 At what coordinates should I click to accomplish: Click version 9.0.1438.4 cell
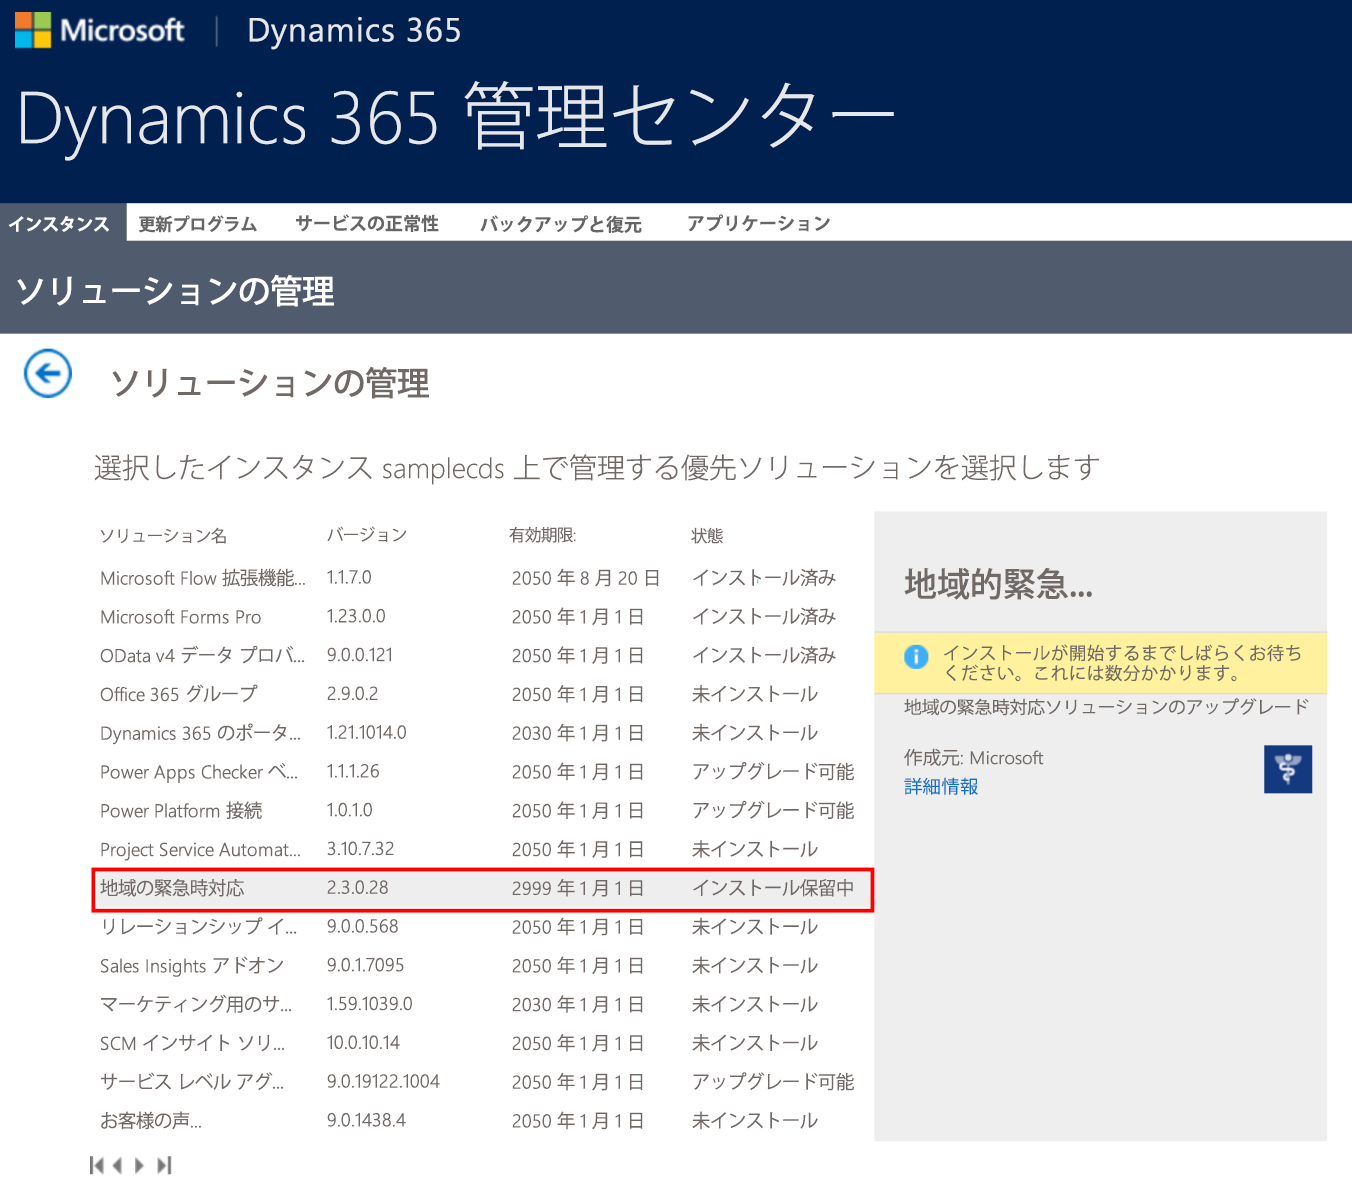tap(366, 1121)
